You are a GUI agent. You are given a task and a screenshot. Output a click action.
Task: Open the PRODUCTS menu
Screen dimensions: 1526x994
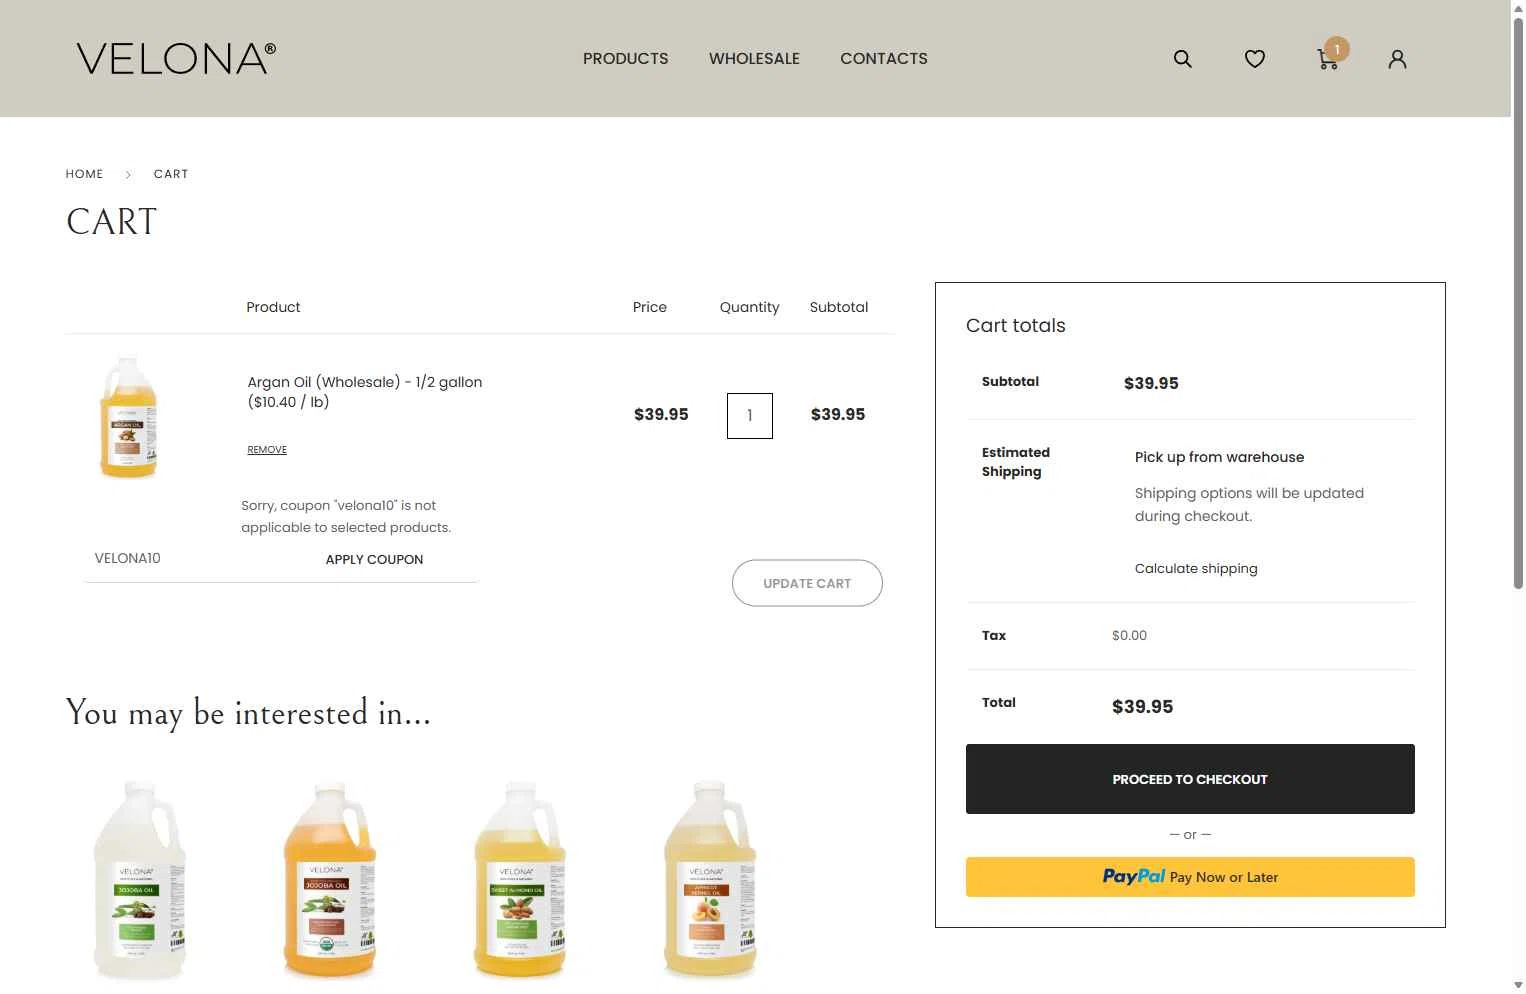(625, 59)
